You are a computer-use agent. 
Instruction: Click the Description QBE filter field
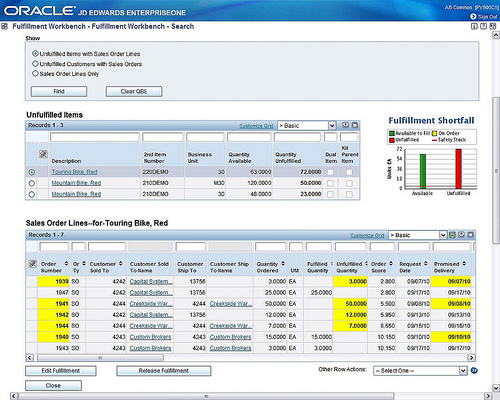tap(95, 137)
